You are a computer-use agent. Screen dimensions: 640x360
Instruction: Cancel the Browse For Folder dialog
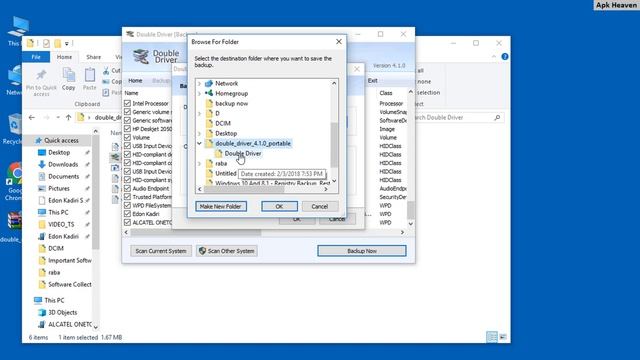pyautogui.click(x=320, y=207)
